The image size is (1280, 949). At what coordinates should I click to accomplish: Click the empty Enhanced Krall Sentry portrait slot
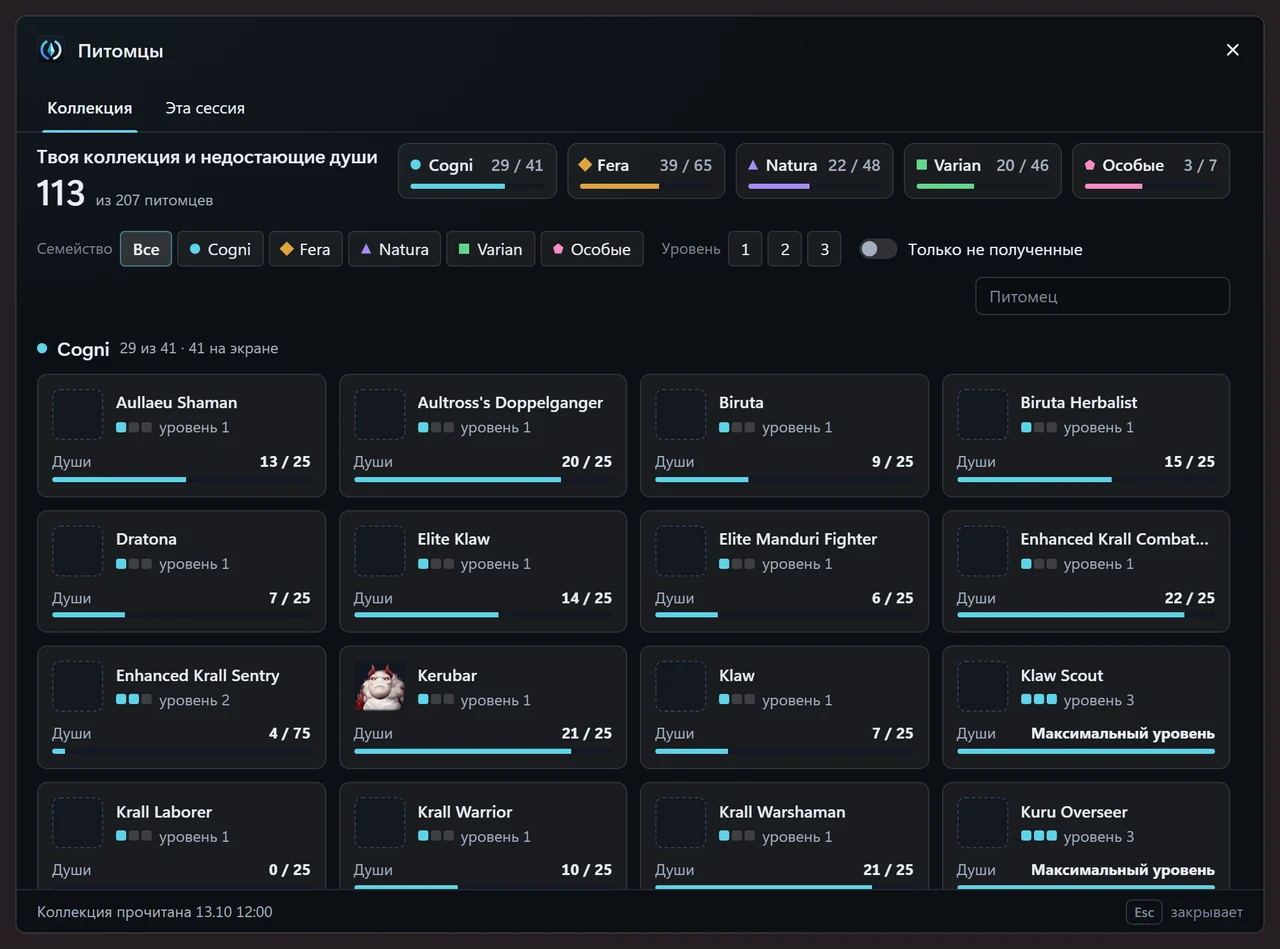click(x=78, y=687)
